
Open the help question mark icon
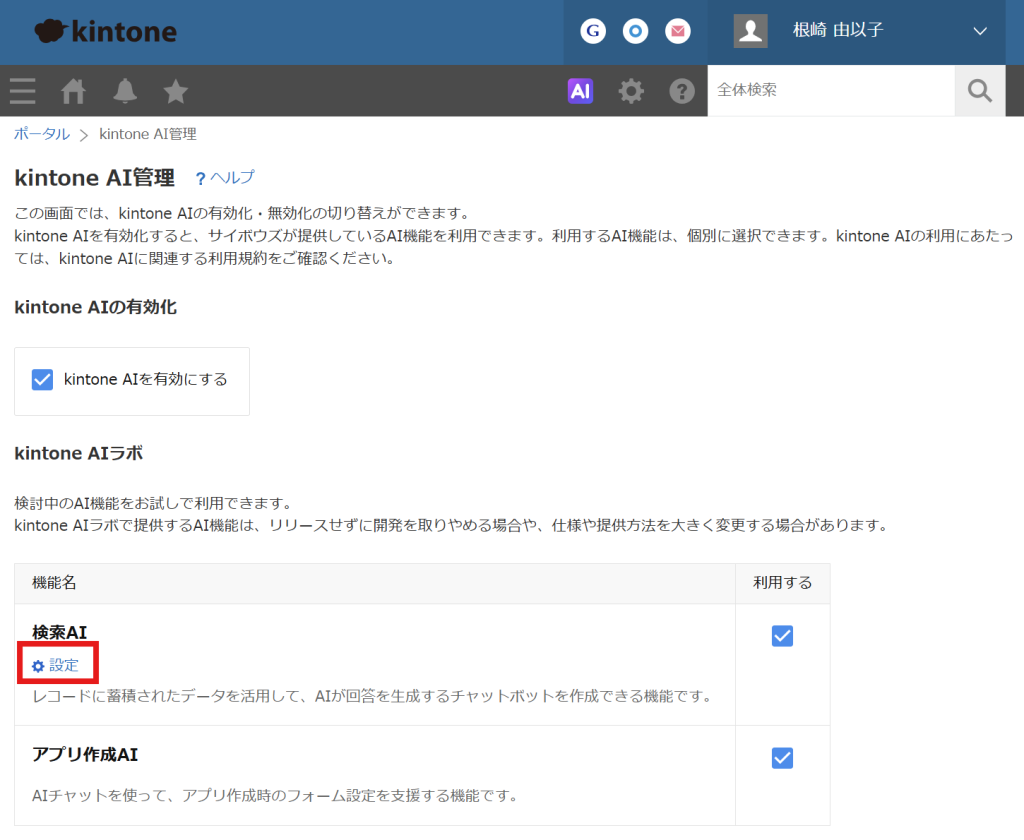pyautogui.click(x=682, y=91)
